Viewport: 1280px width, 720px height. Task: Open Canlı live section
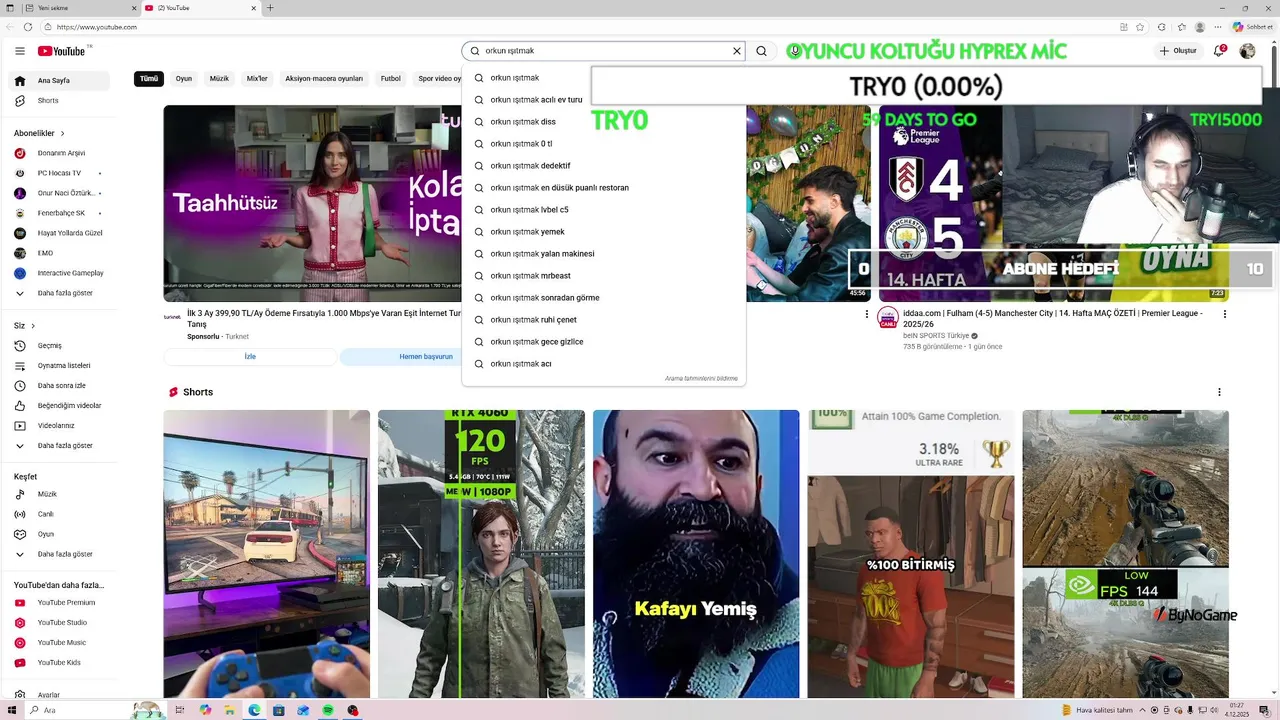tap(60, 514)
